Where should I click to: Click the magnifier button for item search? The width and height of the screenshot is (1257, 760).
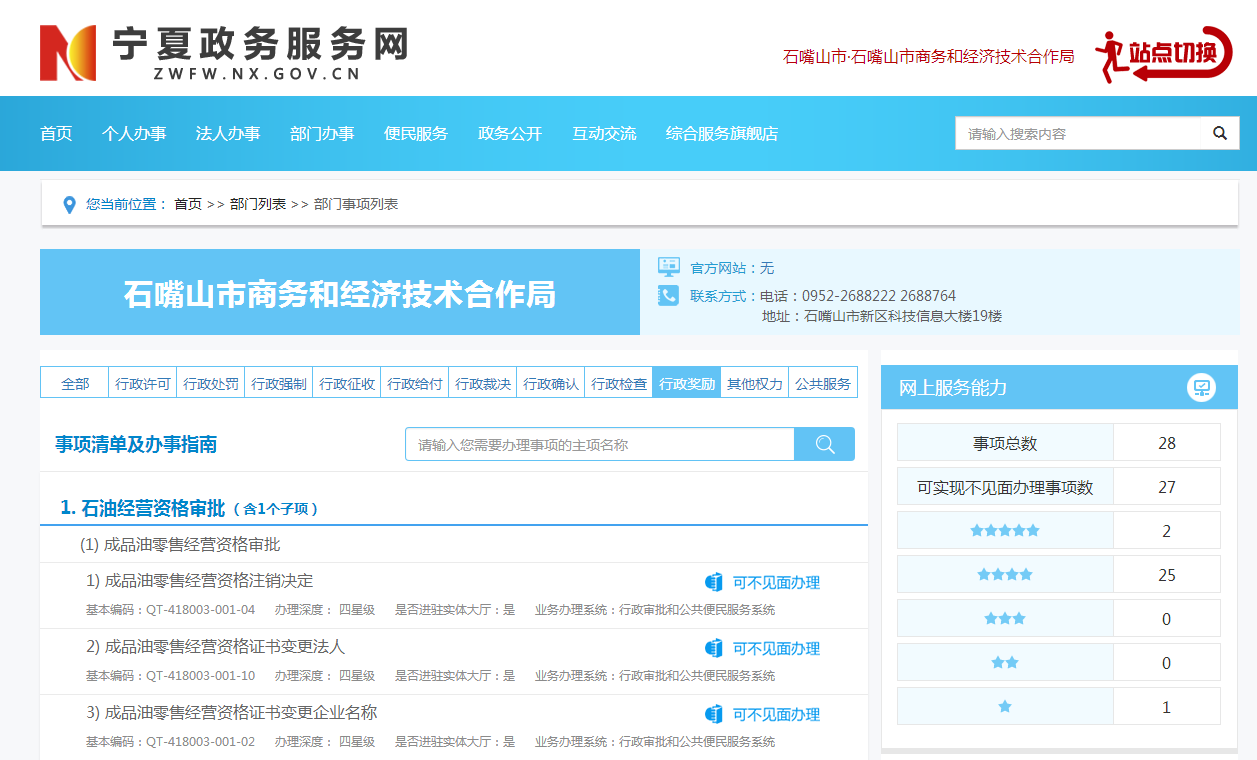click(x=824, y=445)
